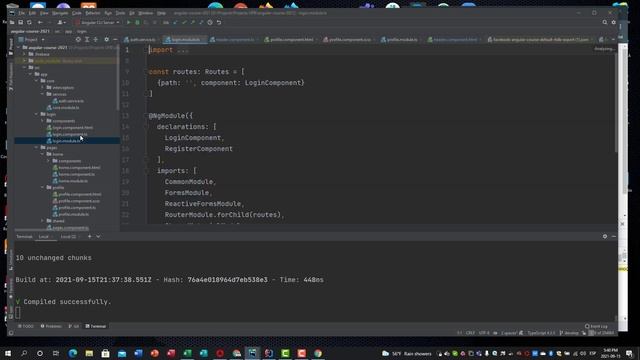Click the Open folder icon in main toolbar

pyautogui.click(x=12, y=22)
